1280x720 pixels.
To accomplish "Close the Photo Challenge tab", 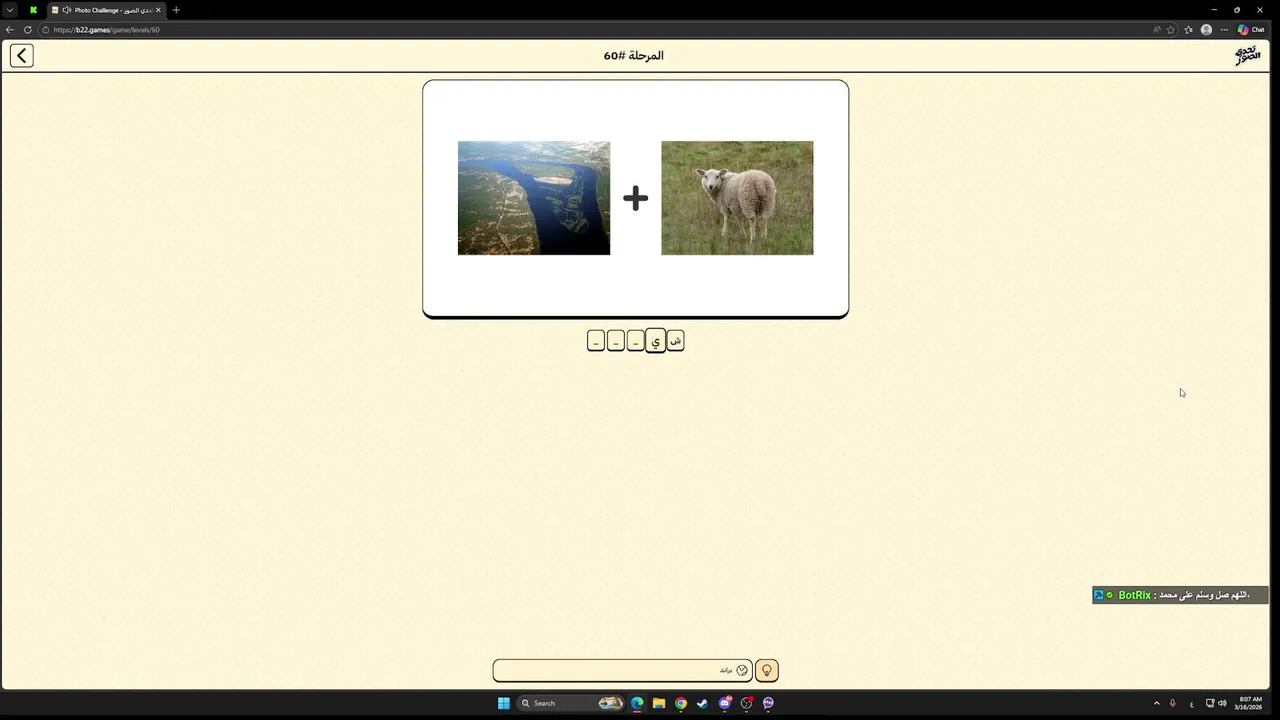I will 158,10.
